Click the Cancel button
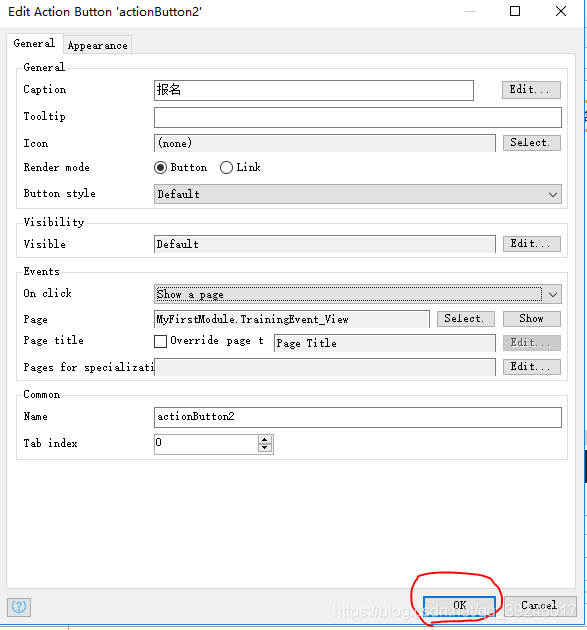This screenshot has width=587, height=630. click(539, 605)
